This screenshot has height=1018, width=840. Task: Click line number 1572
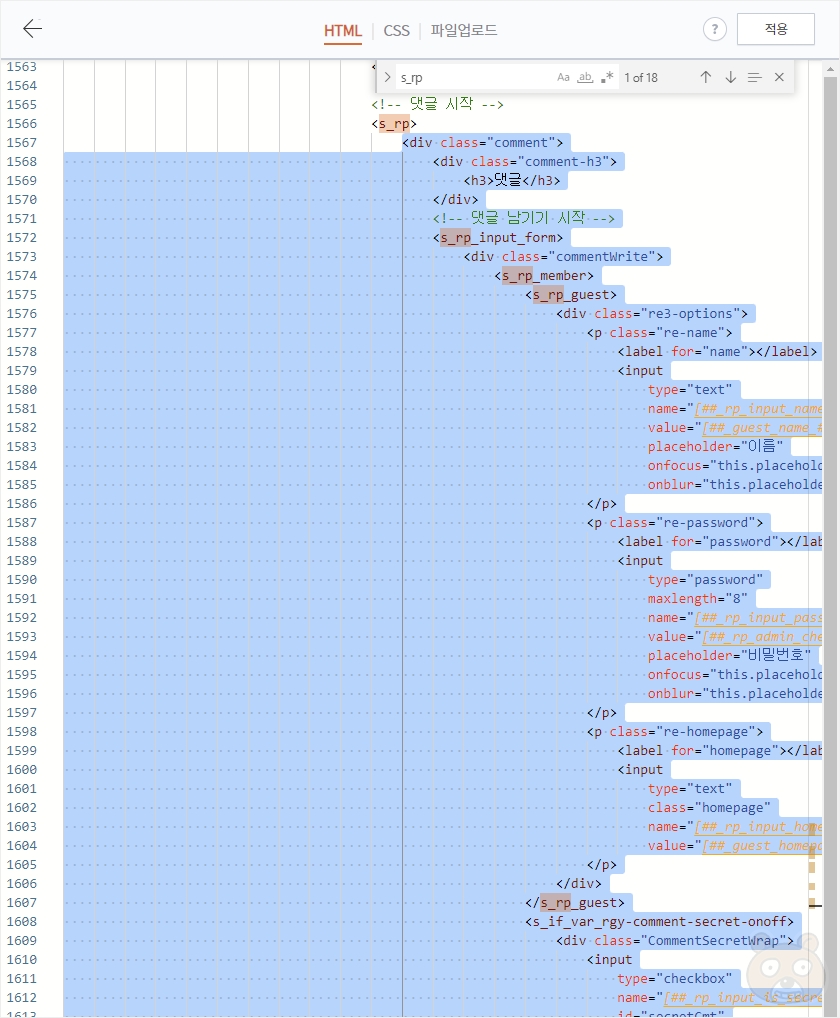22,238
